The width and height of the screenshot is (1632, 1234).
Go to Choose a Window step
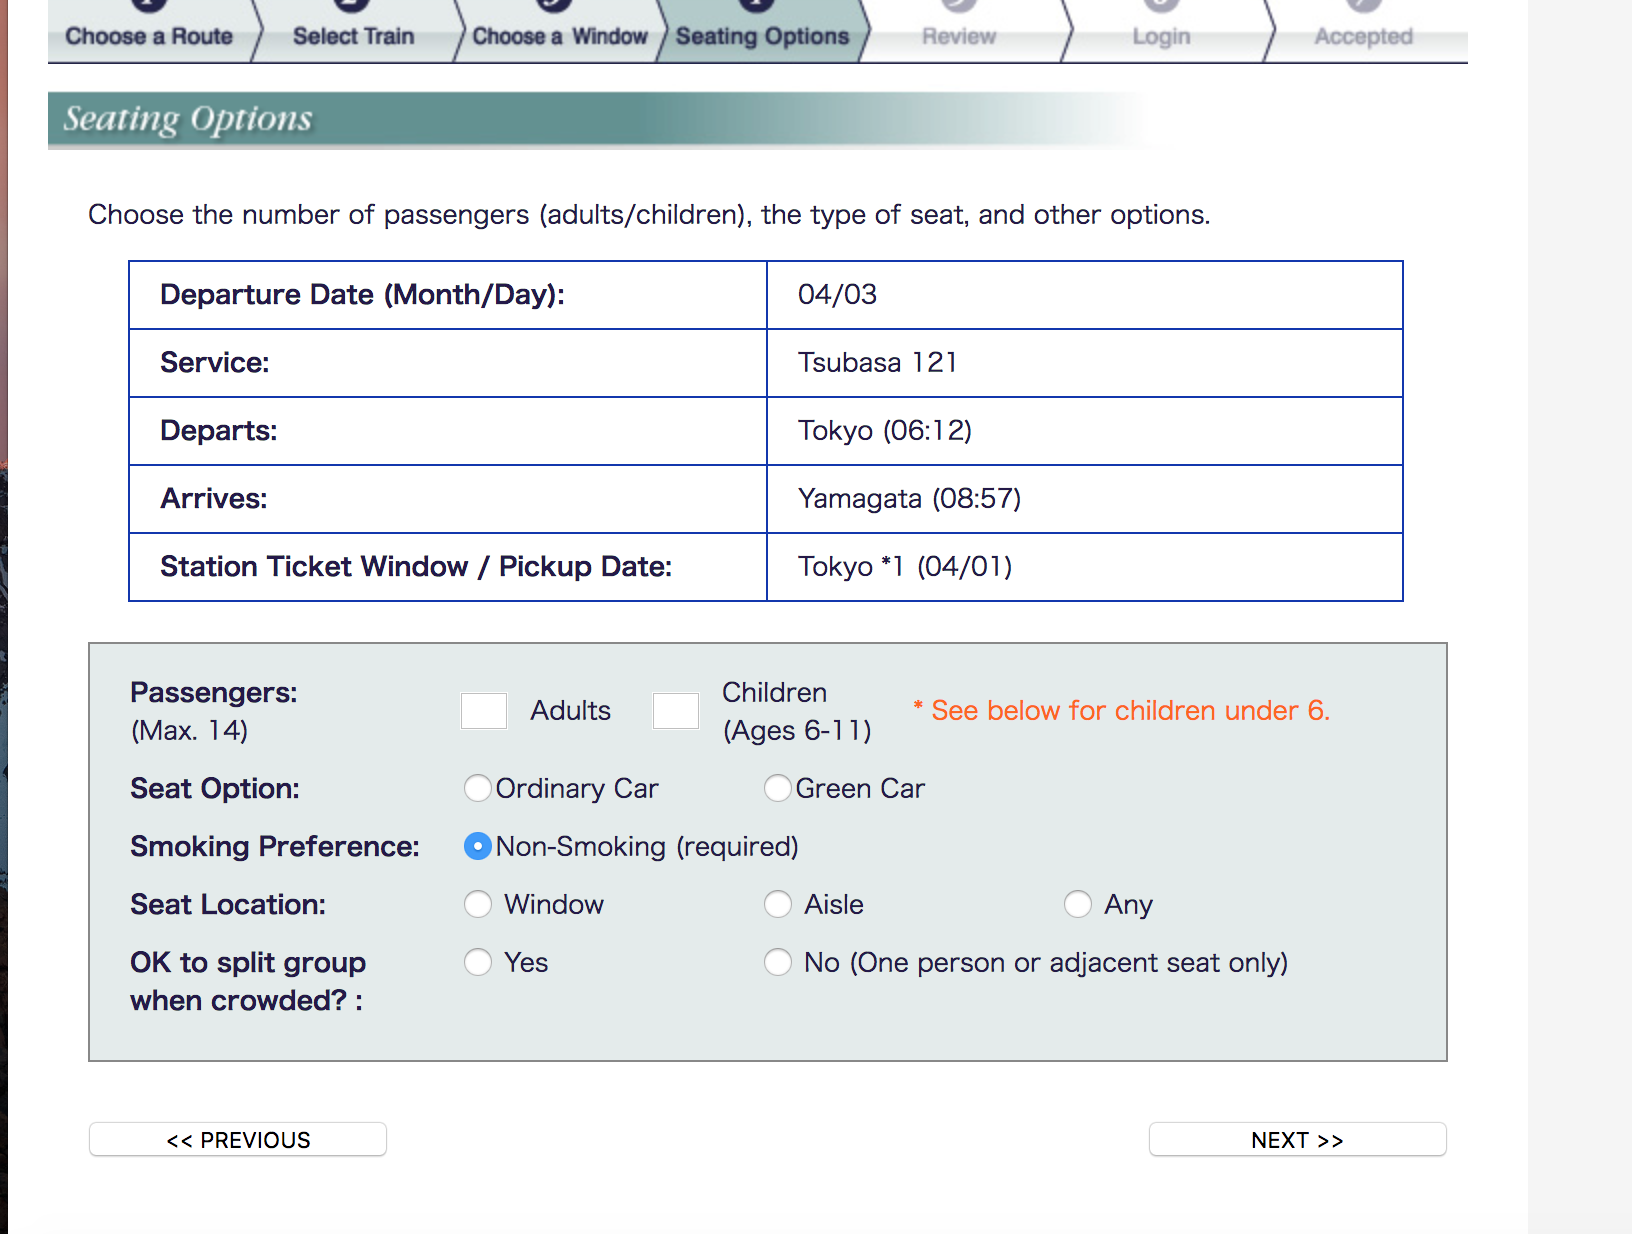(x=559, y=36)
